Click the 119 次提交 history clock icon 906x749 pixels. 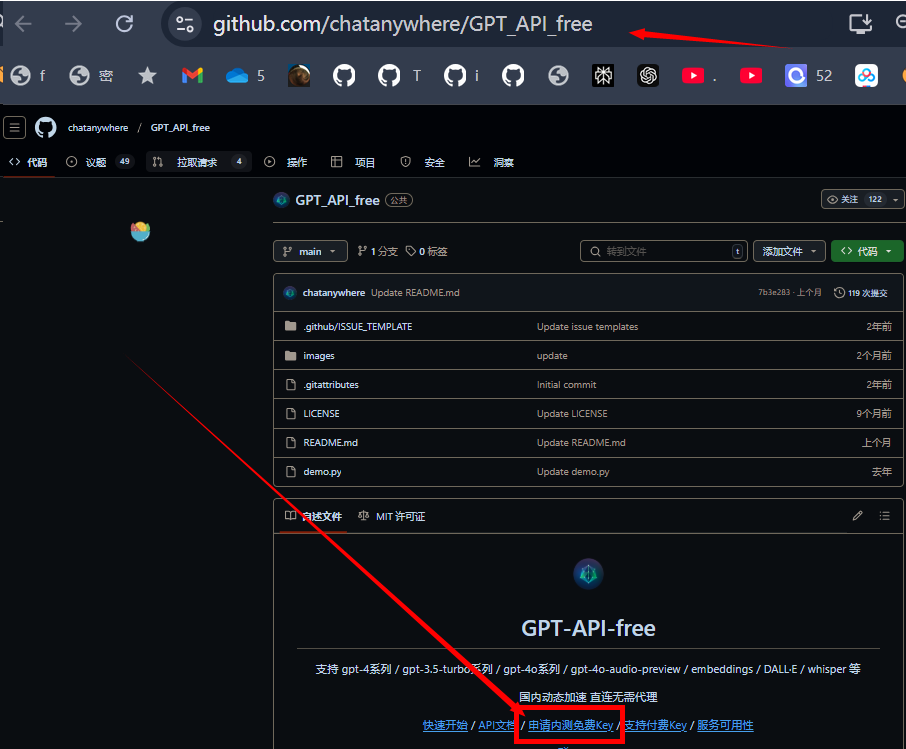pyautogui.click(x=839, y=292)
